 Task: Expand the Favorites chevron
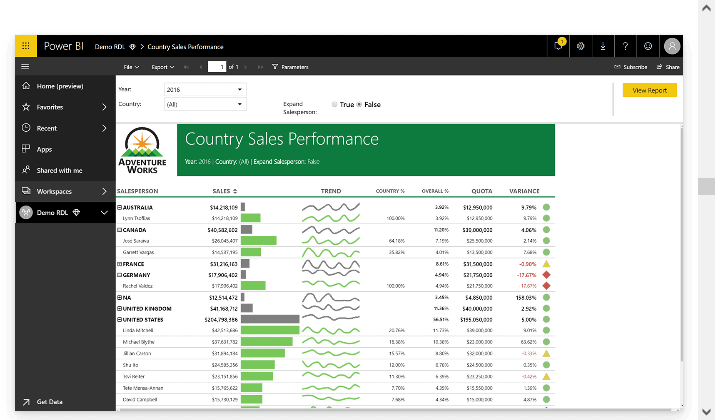(x=104, y=107)
